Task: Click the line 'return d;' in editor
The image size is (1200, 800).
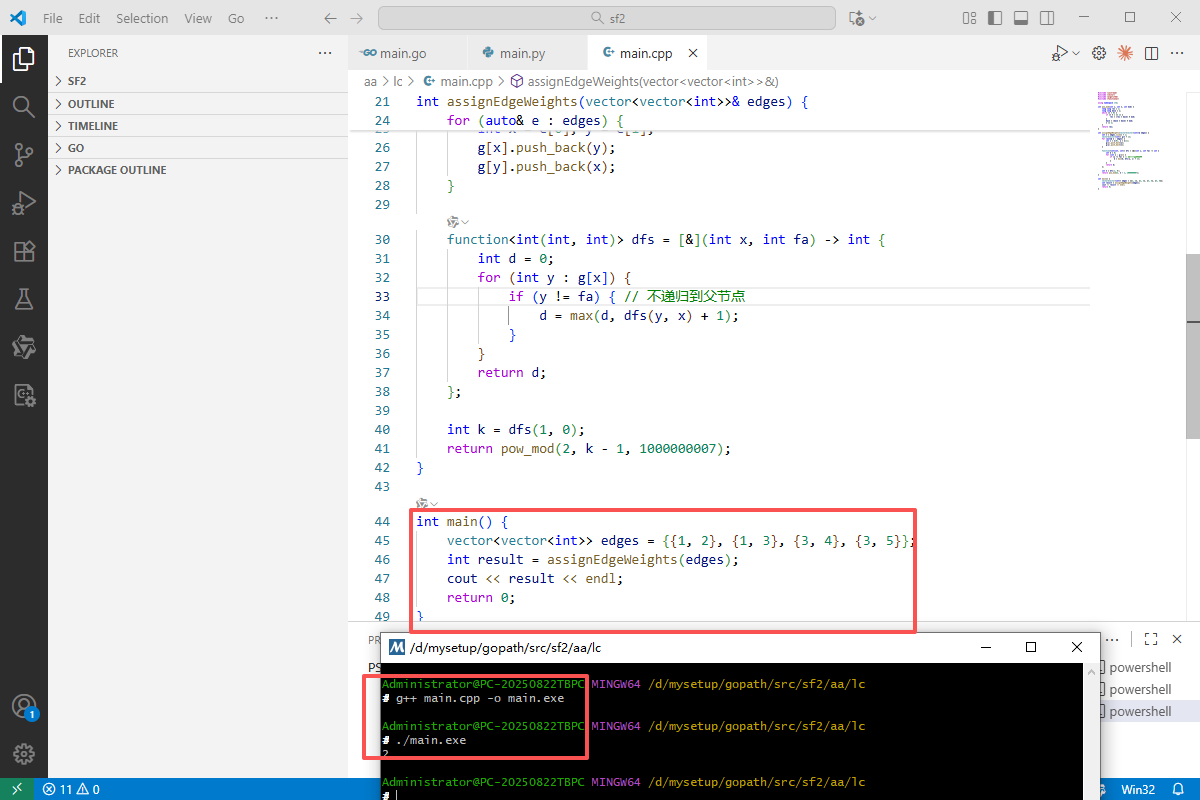Action: (x=512, y=372)
